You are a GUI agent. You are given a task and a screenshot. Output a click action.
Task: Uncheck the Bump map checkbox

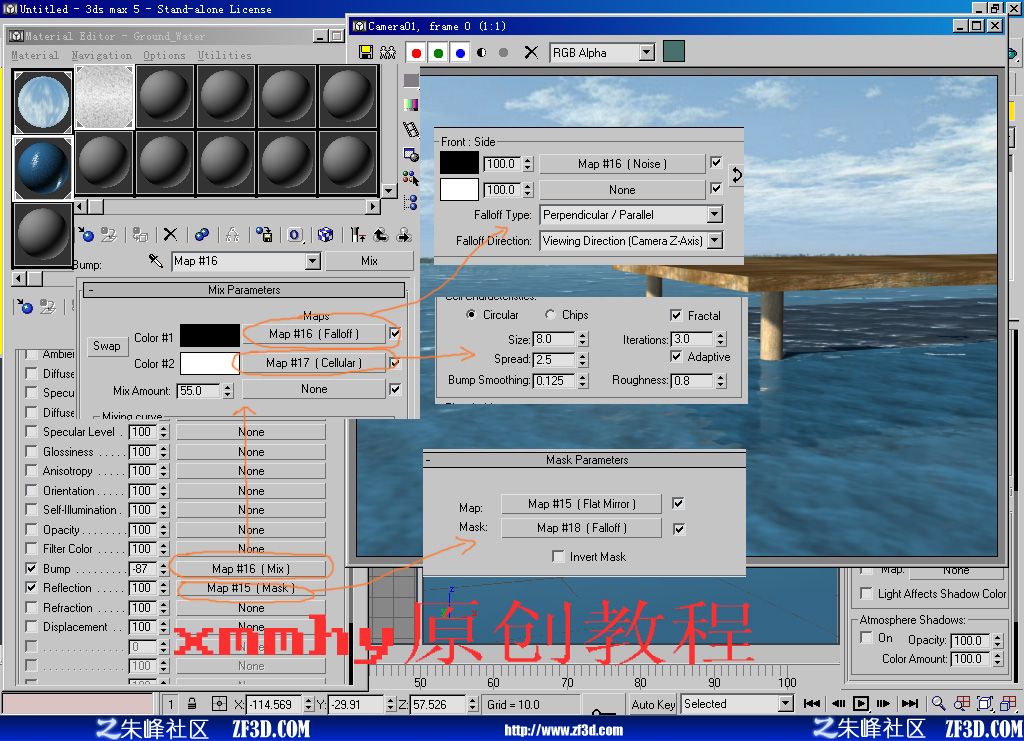pyautogui.click(x=31, y=568)
